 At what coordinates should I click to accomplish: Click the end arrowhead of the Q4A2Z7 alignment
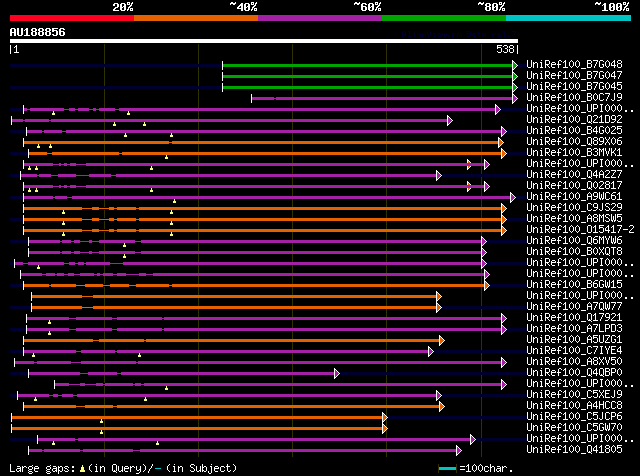(x=439, y=176)
